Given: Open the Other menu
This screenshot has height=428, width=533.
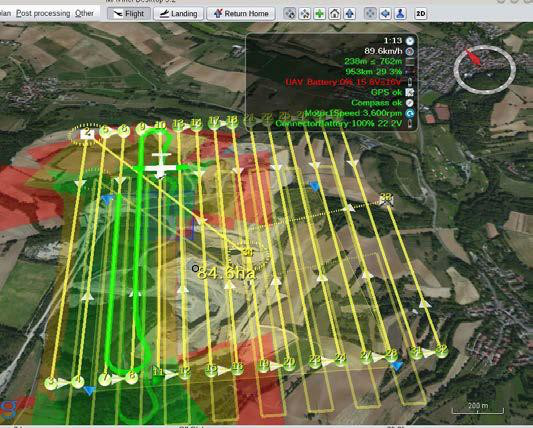Looking at the screenshot, I should click(84, 14).
